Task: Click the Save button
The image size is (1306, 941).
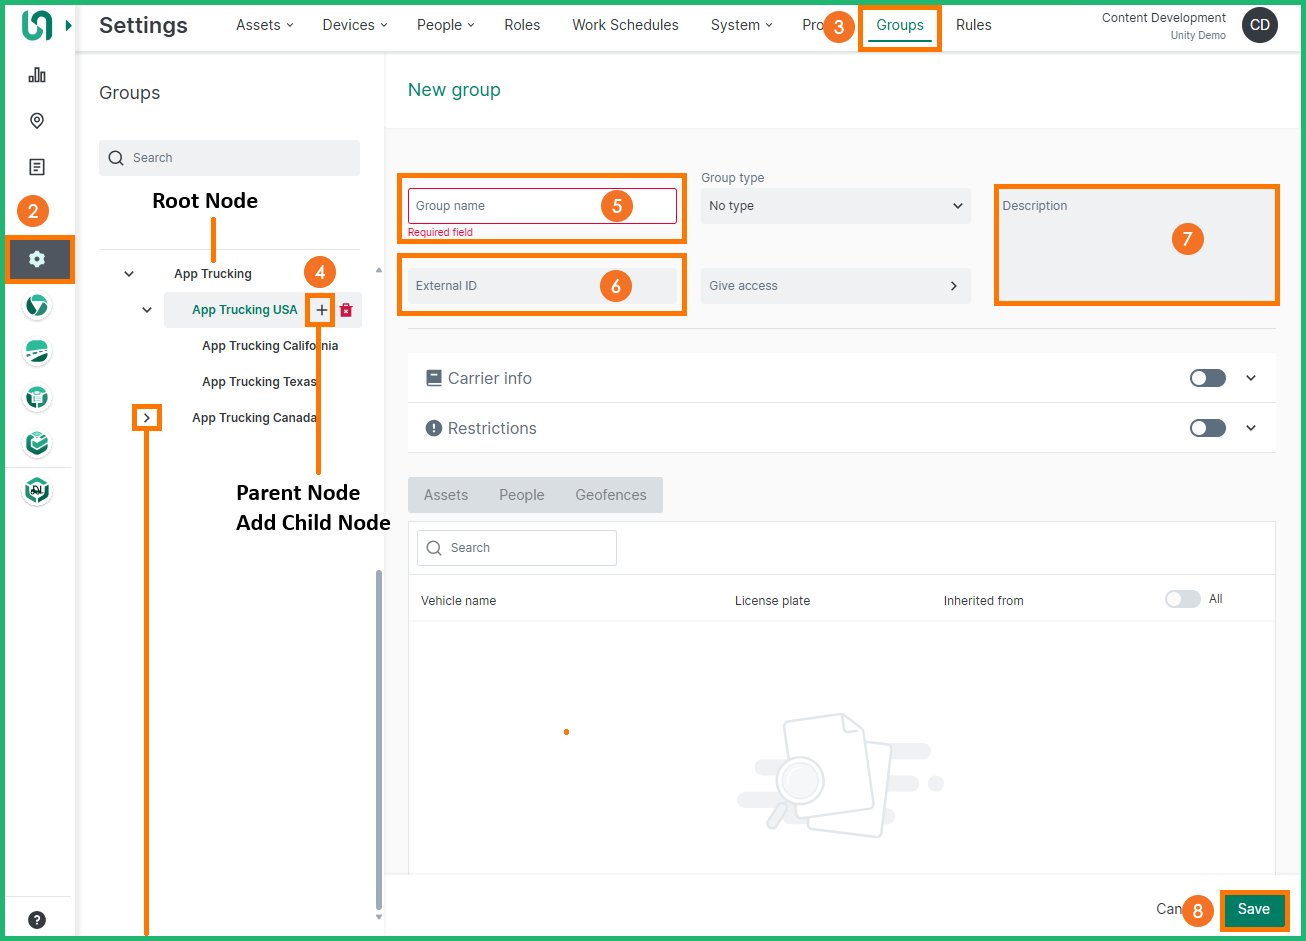Action: click(x=1253, y=909)
